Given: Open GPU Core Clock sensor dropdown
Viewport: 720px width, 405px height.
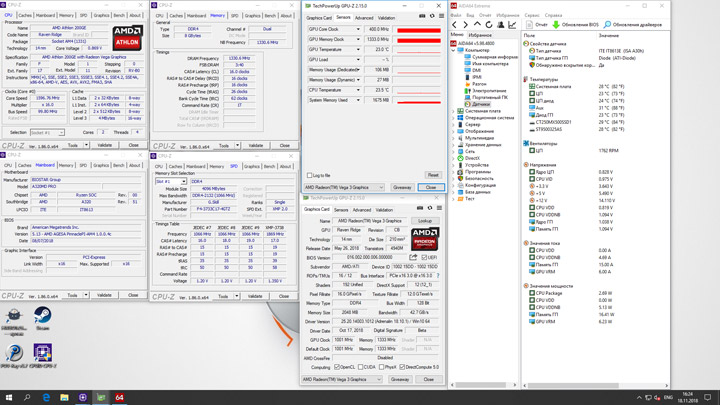Looking at the screenshot, I should [x=358, y=29].
